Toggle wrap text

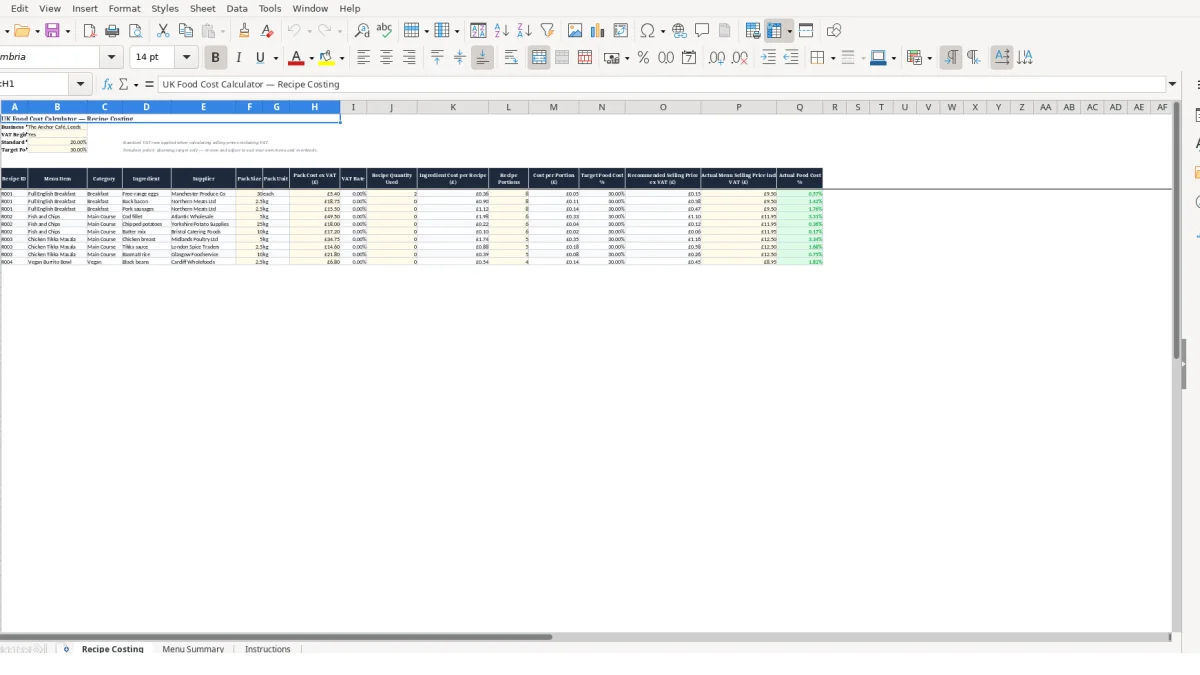click(x=511, y=58)
